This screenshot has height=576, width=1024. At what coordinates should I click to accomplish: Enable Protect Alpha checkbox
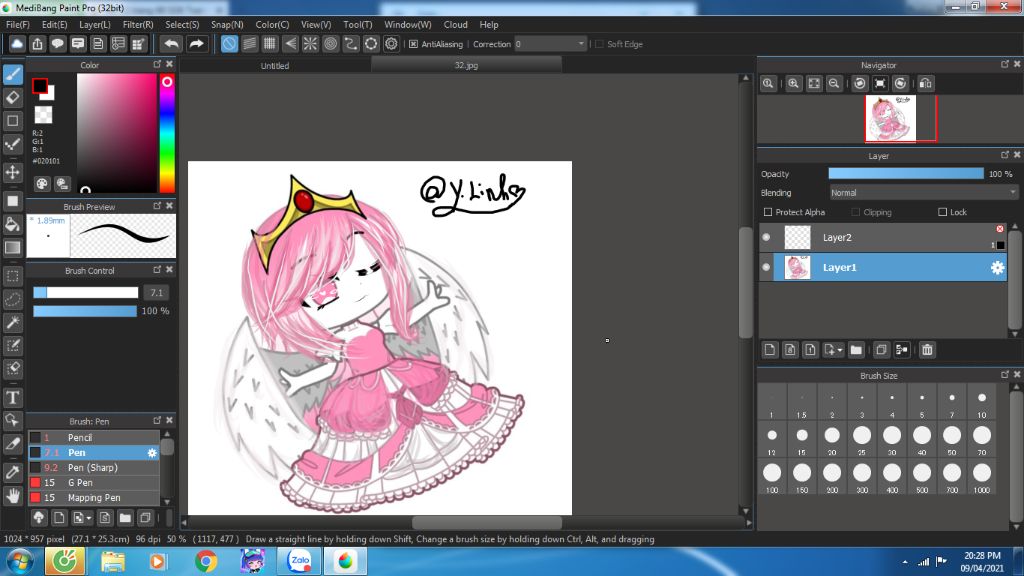point(768,212)
